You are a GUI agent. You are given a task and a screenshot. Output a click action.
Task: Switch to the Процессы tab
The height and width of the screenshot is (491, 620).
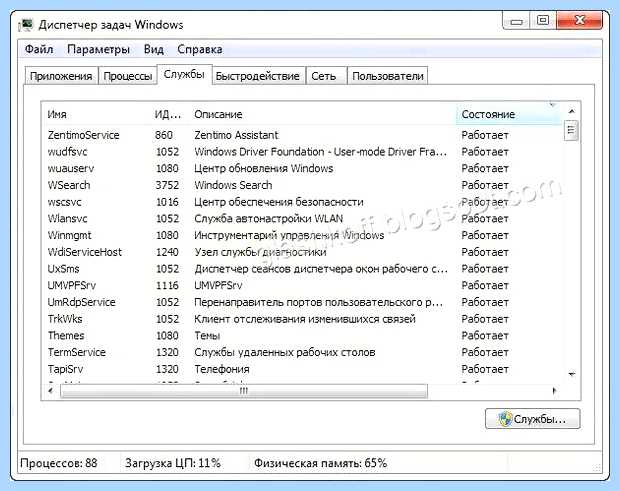pos(127,76)
